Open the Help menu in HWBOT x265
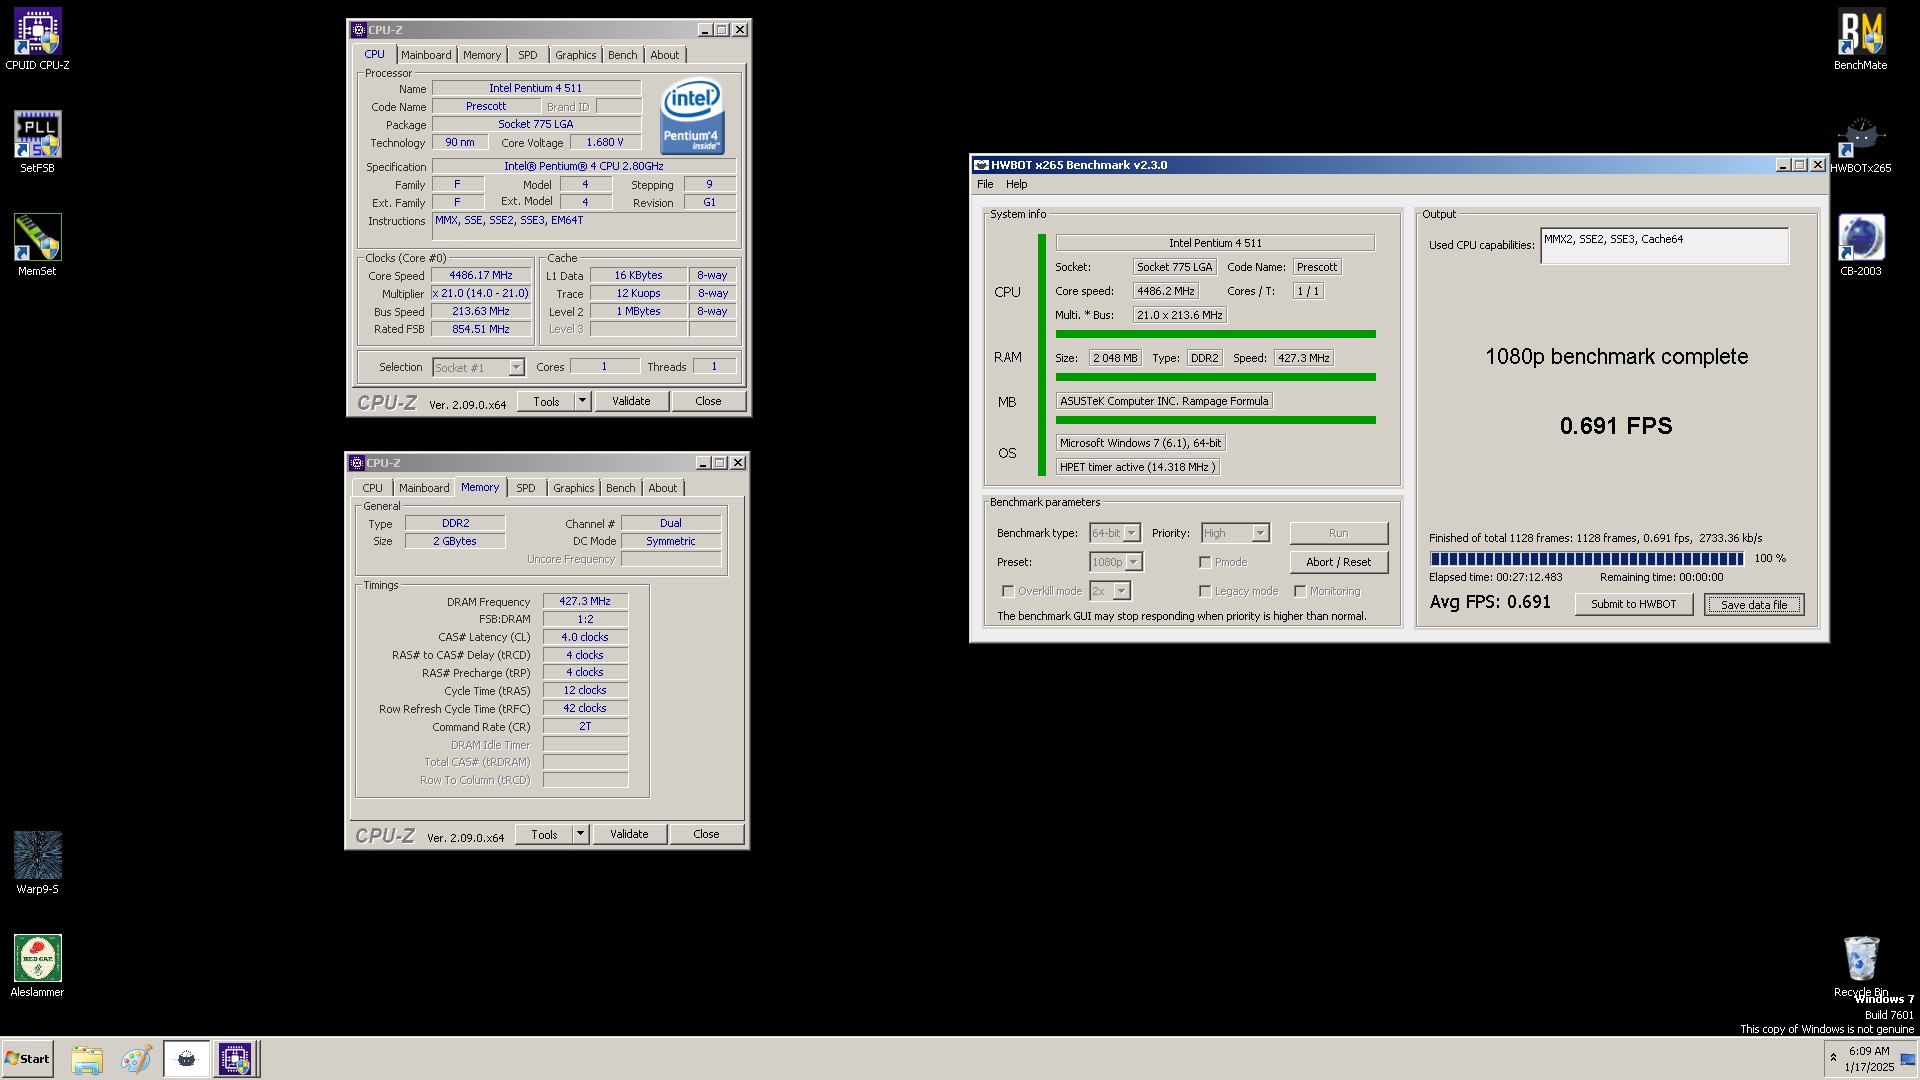The image size is (1920, 1080). [1016, 184]
